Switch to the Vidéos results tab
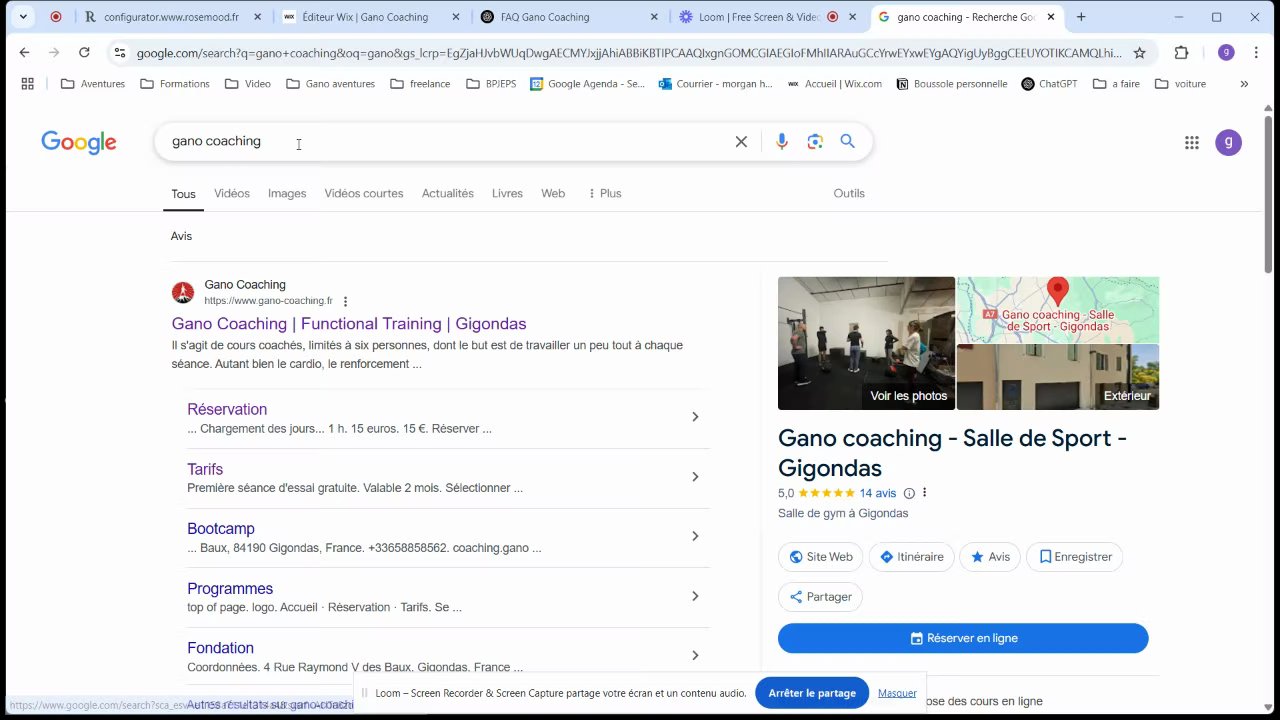The image size is (1280, 720). click(232, 193)
